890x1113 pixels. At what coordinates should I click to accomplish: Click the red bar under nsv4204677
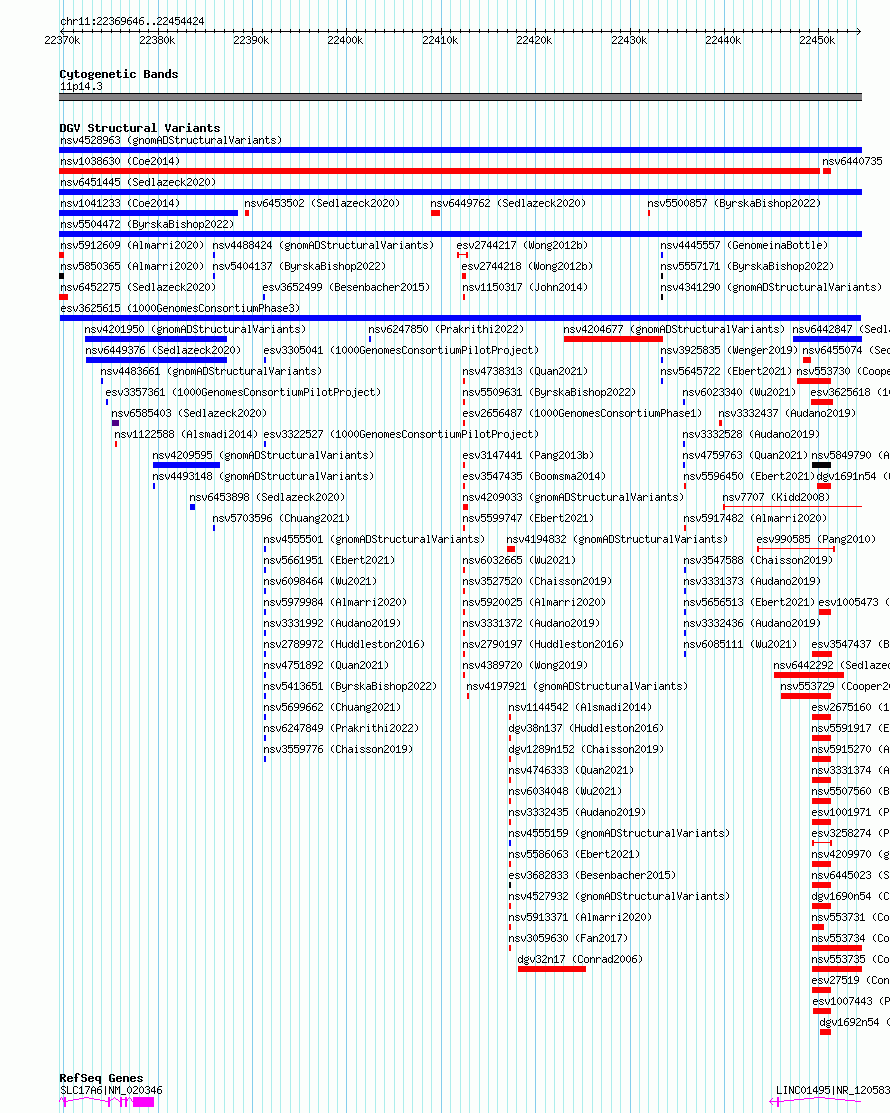coord(613,339)
